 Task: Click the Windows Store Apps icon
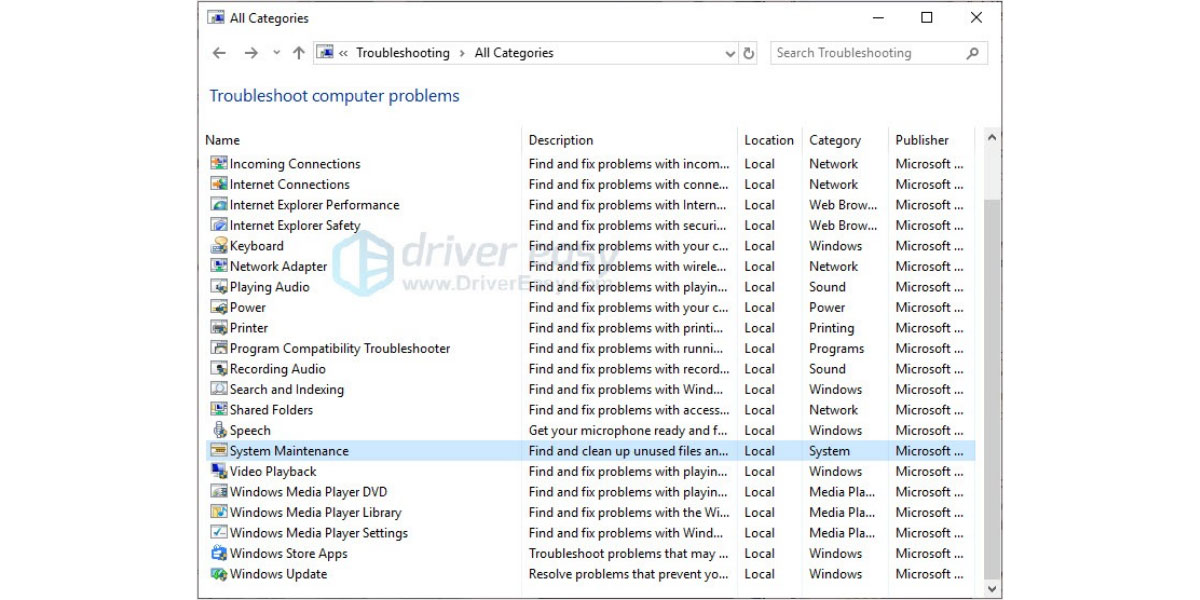click(x=219, y=553)
